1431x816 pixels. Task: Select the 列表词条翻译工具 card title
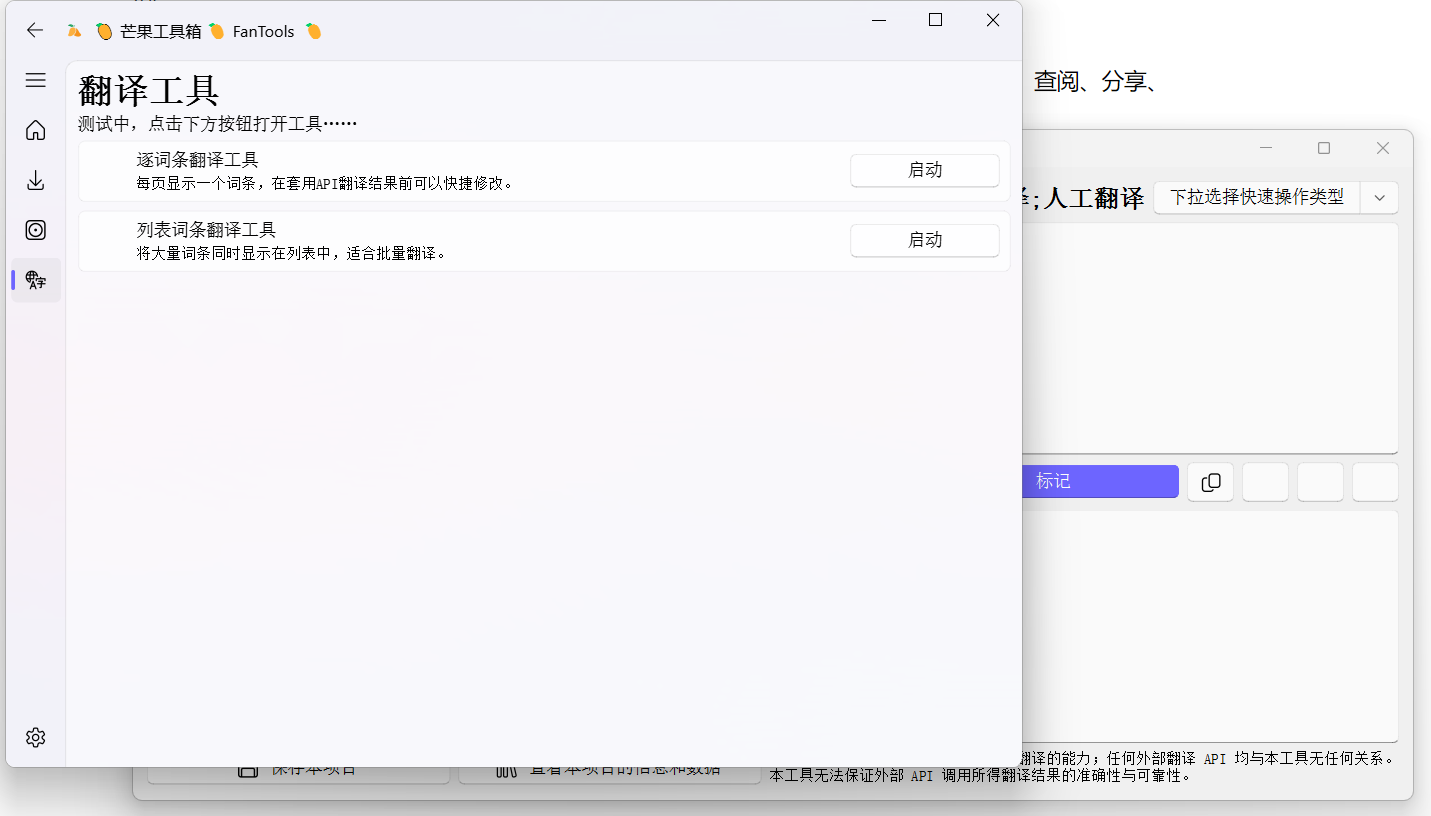click(x=206, y=230)
